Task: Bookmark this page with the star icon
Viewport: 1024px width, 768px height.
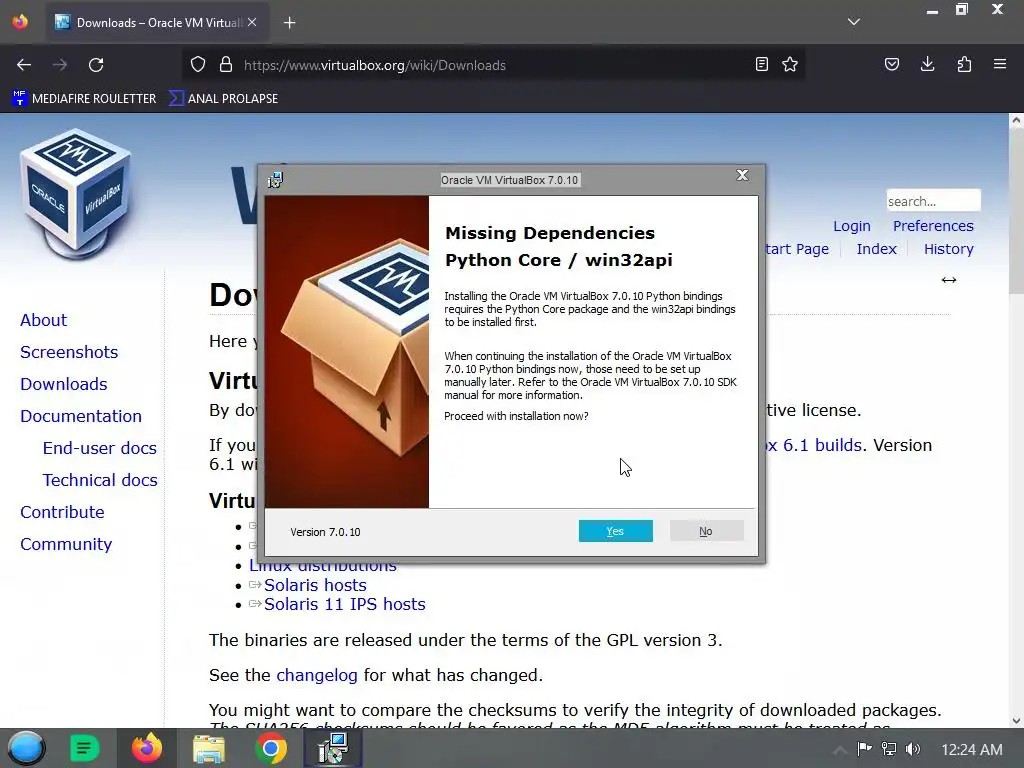Action: 790,65
